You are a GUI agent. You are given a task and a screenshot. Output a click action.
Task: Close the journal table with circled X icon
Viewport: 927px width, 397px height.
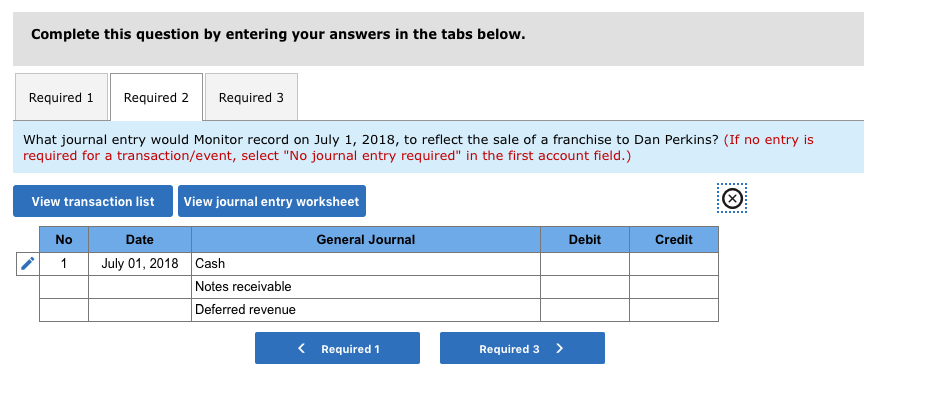[732, 198]
